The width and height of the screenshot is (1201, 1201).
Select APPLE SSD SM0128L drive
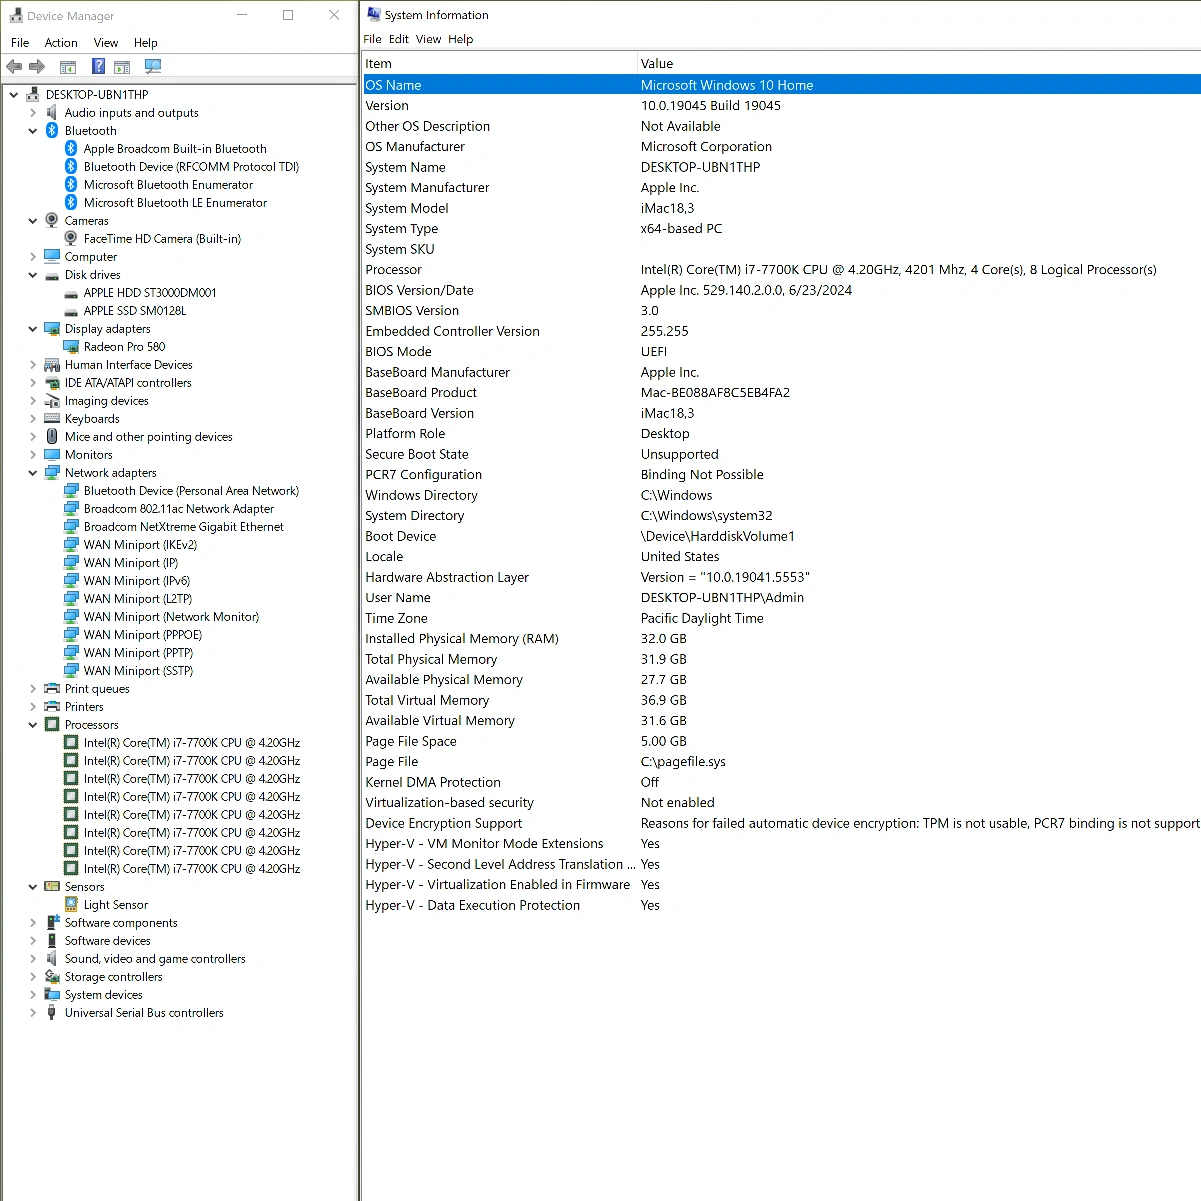(135, 311)
